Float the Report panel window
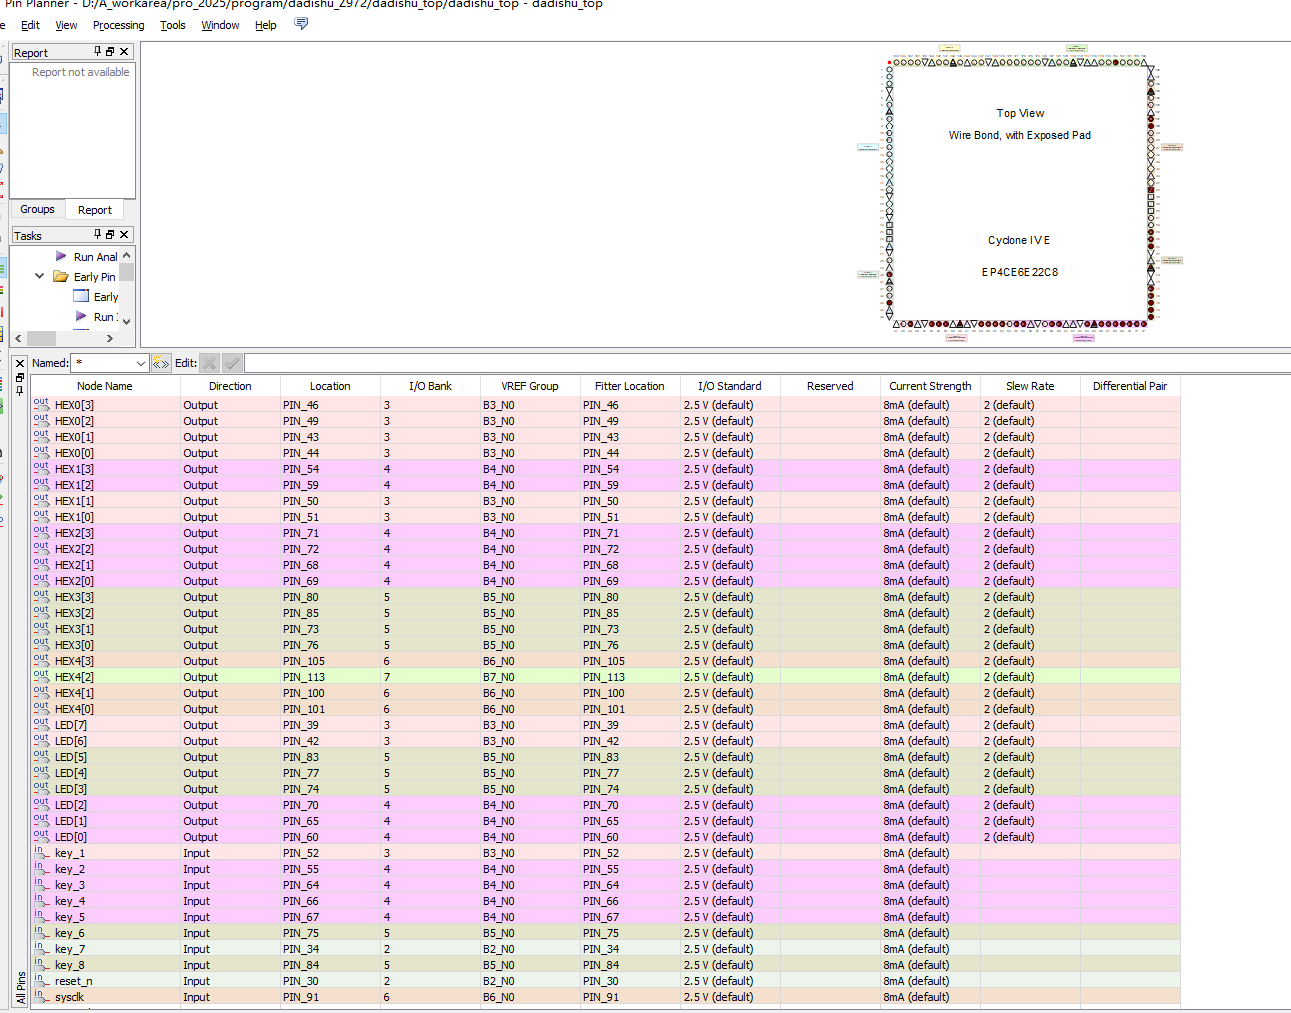 (110, 51)
